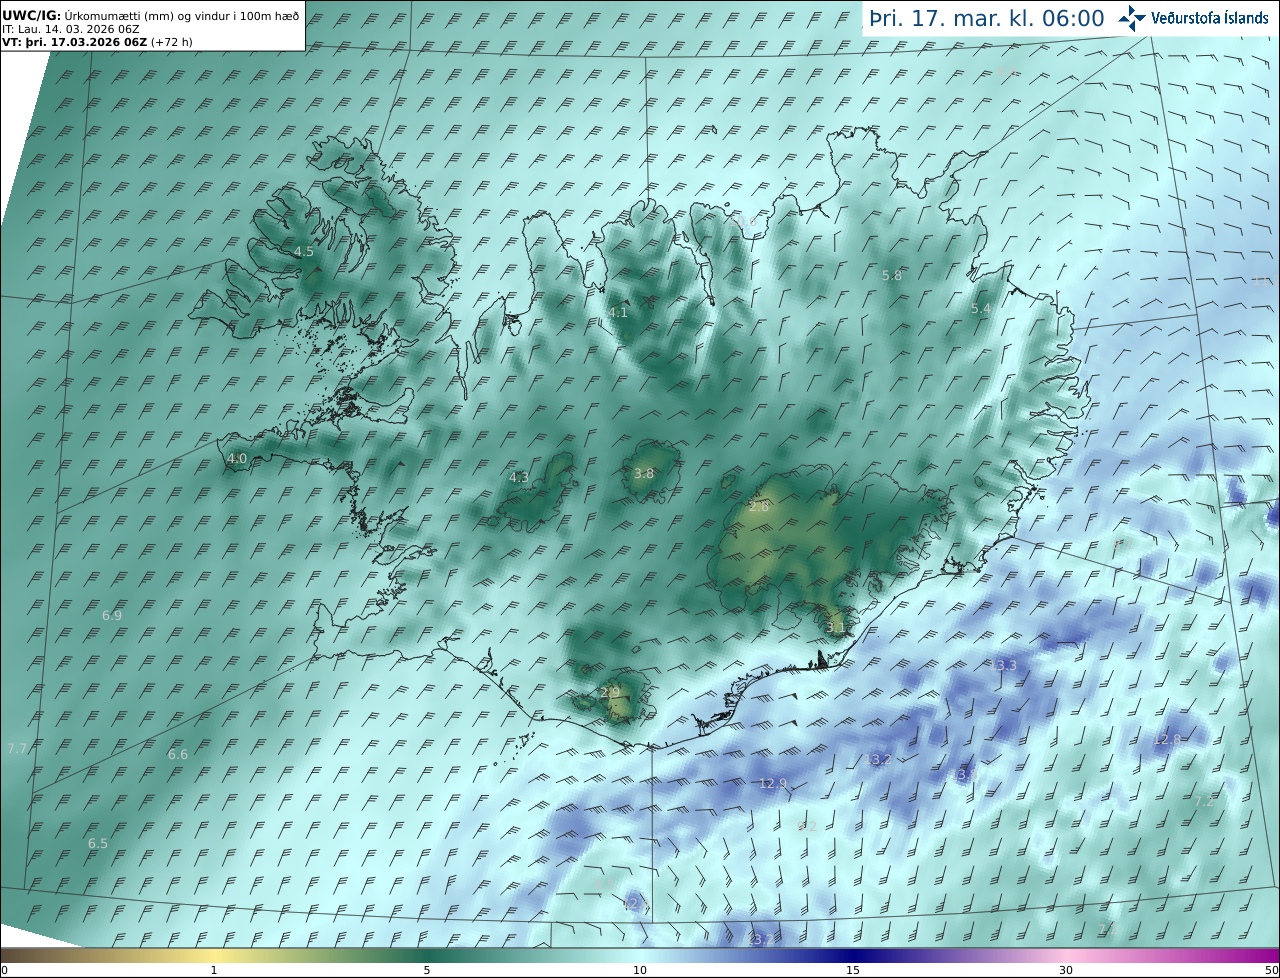Click the 2.8 value on Vatnajökull glacier
Image resolution: width=1280 pixels, height=978 pixels.
pos(759,507)
